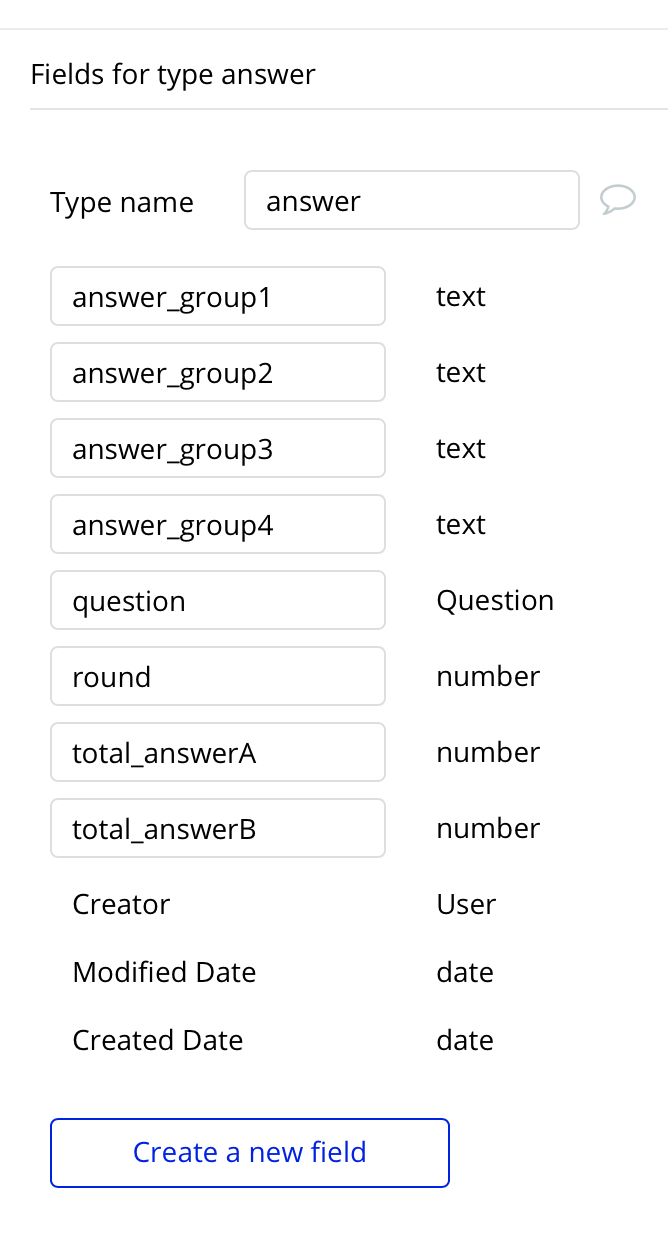The width and height of the screenshot is (668, 1254).
Task: Edit the answer_group3 field name box
Action: pyautogui.click(x=218, y=449)
